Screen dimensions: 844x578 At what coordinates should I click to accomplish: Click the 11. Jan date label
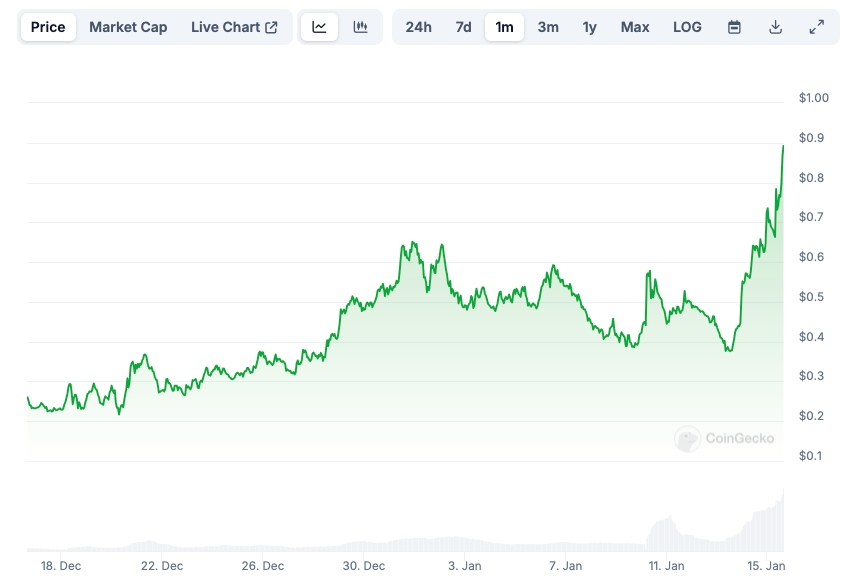pos(666,566)
